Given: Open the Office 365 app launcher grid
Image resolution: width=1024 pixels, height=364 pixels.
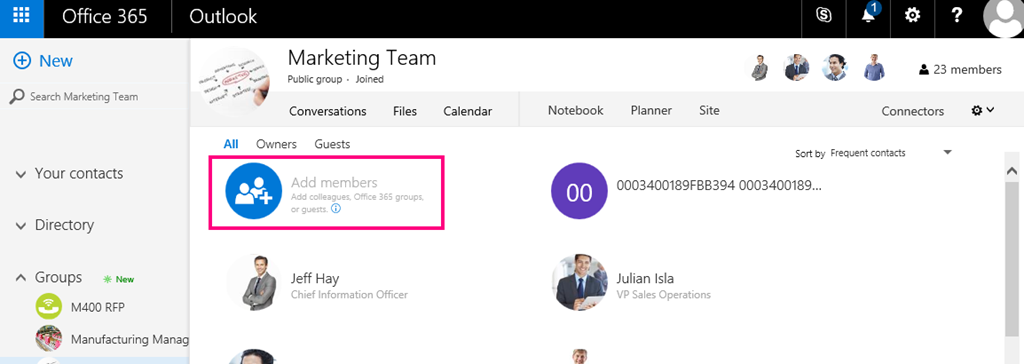Looking at the screenshot, I should (22, 16).
